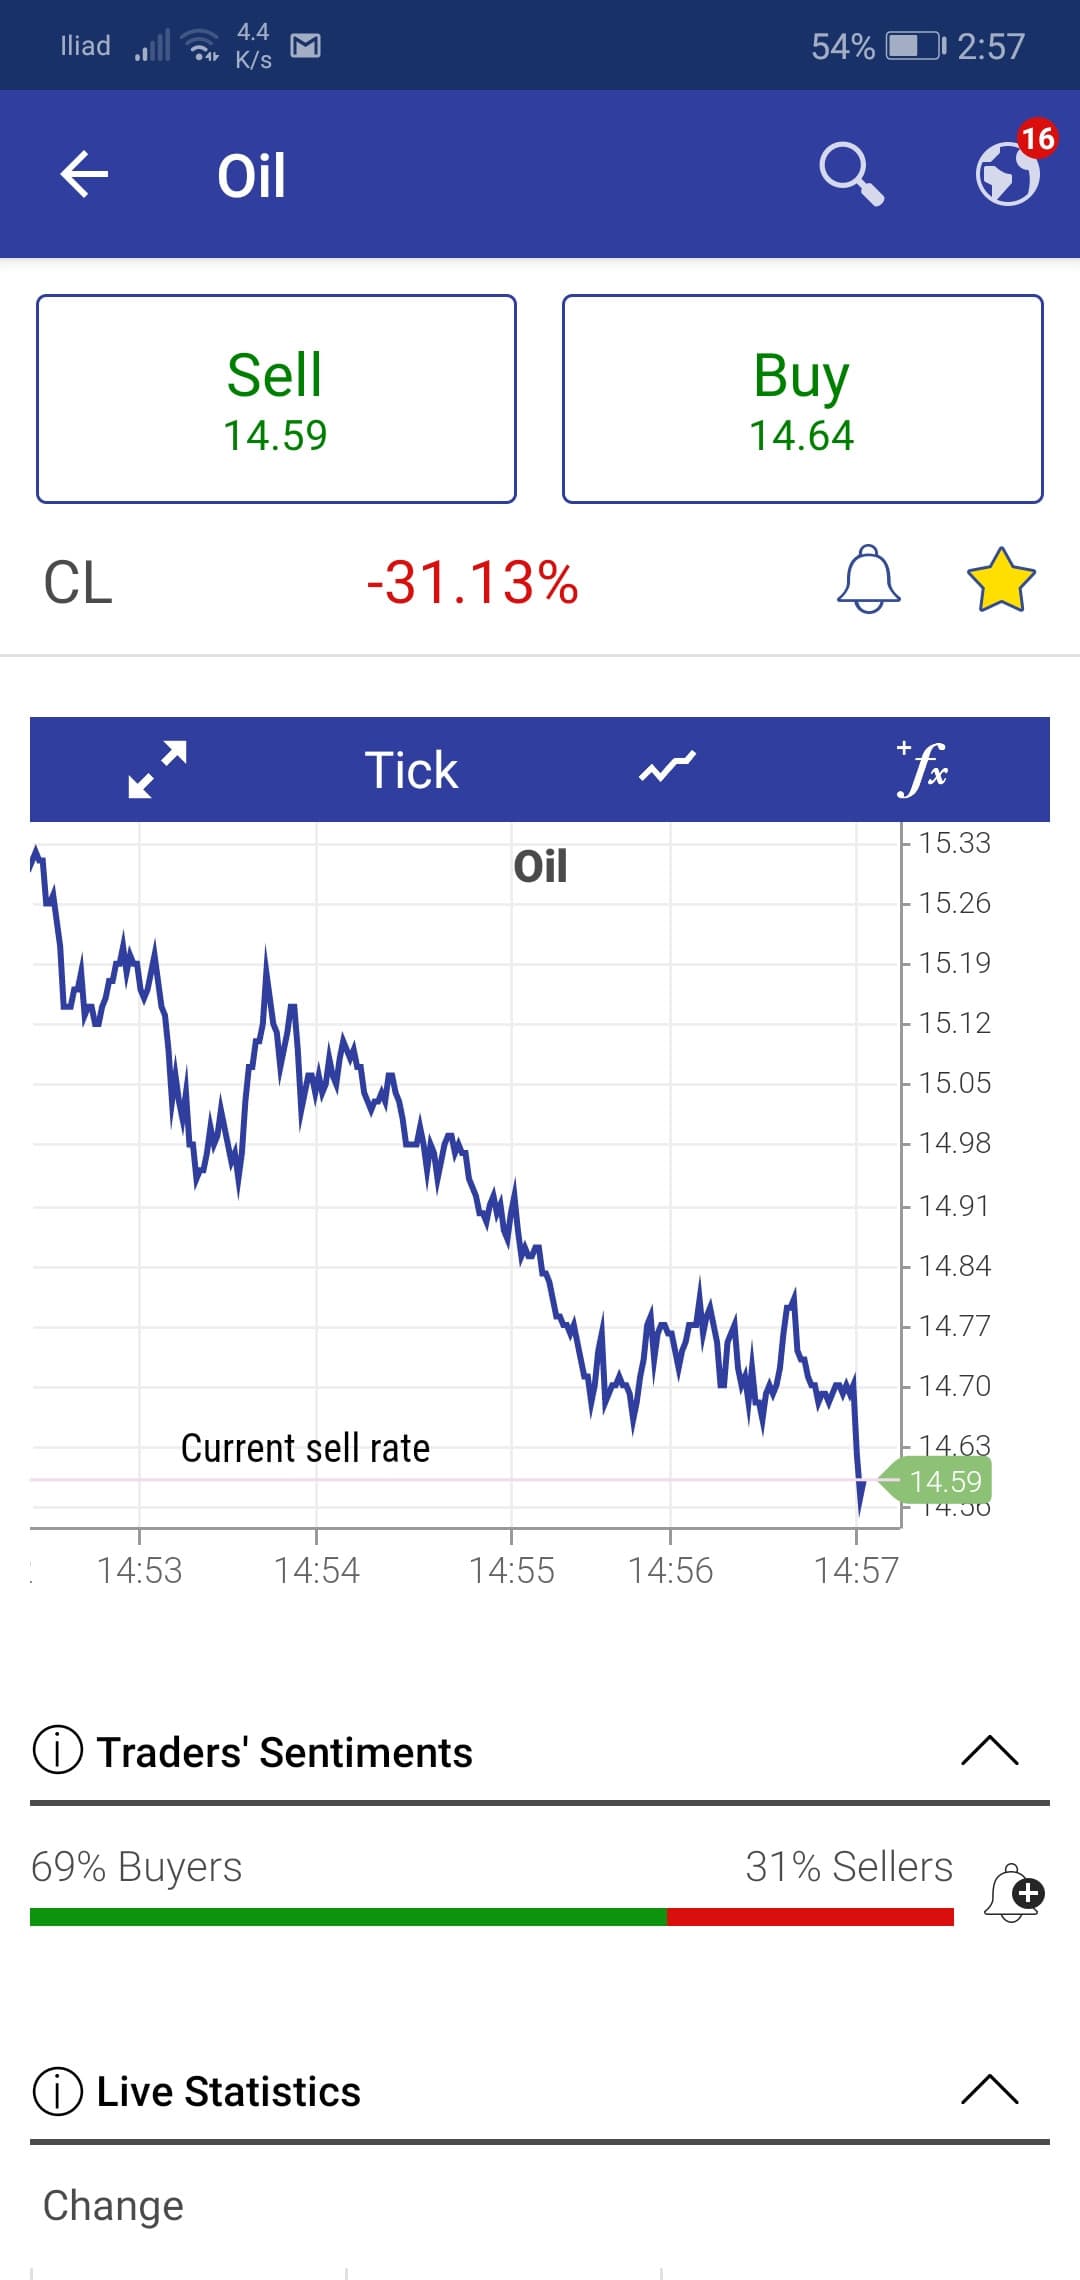This screenshot has width=1080, height=2280.
Task: Tap the Sell 14.59 button
Action: point(276,399)
